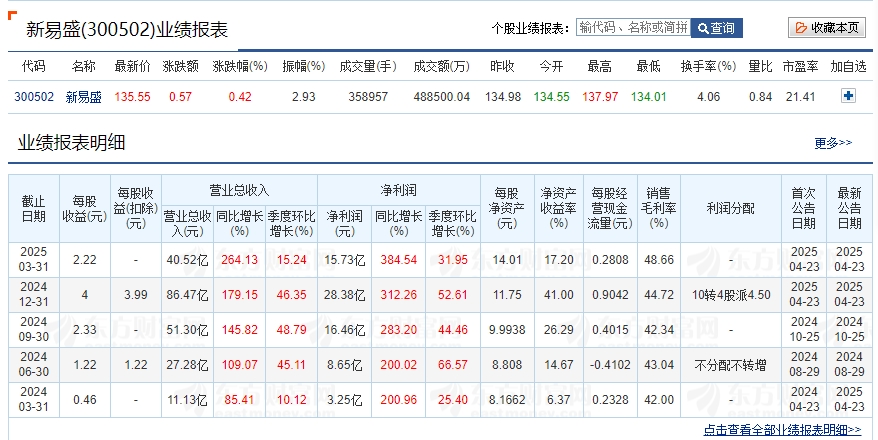The width and height of the screenshot is (878, 440).
Task: Click net profit cell 3.25亿
Action: [344, 400]
